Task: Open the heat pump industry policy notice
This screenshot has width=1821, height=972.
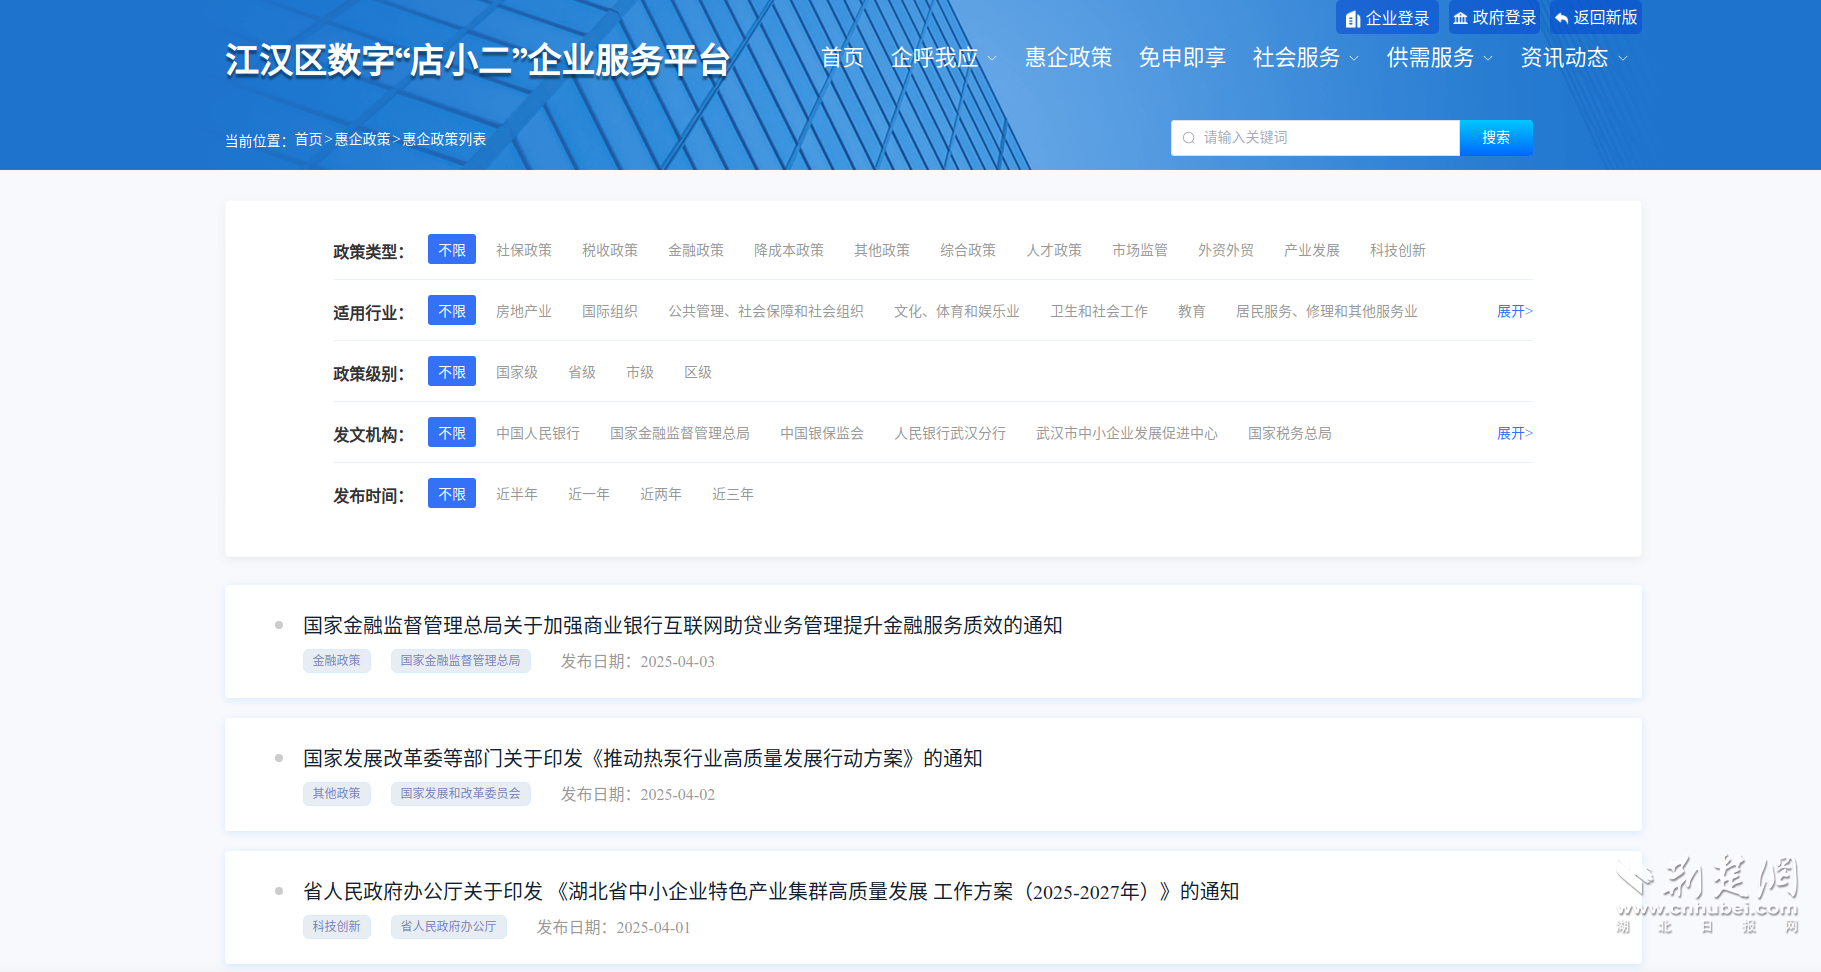Action: 642,758
